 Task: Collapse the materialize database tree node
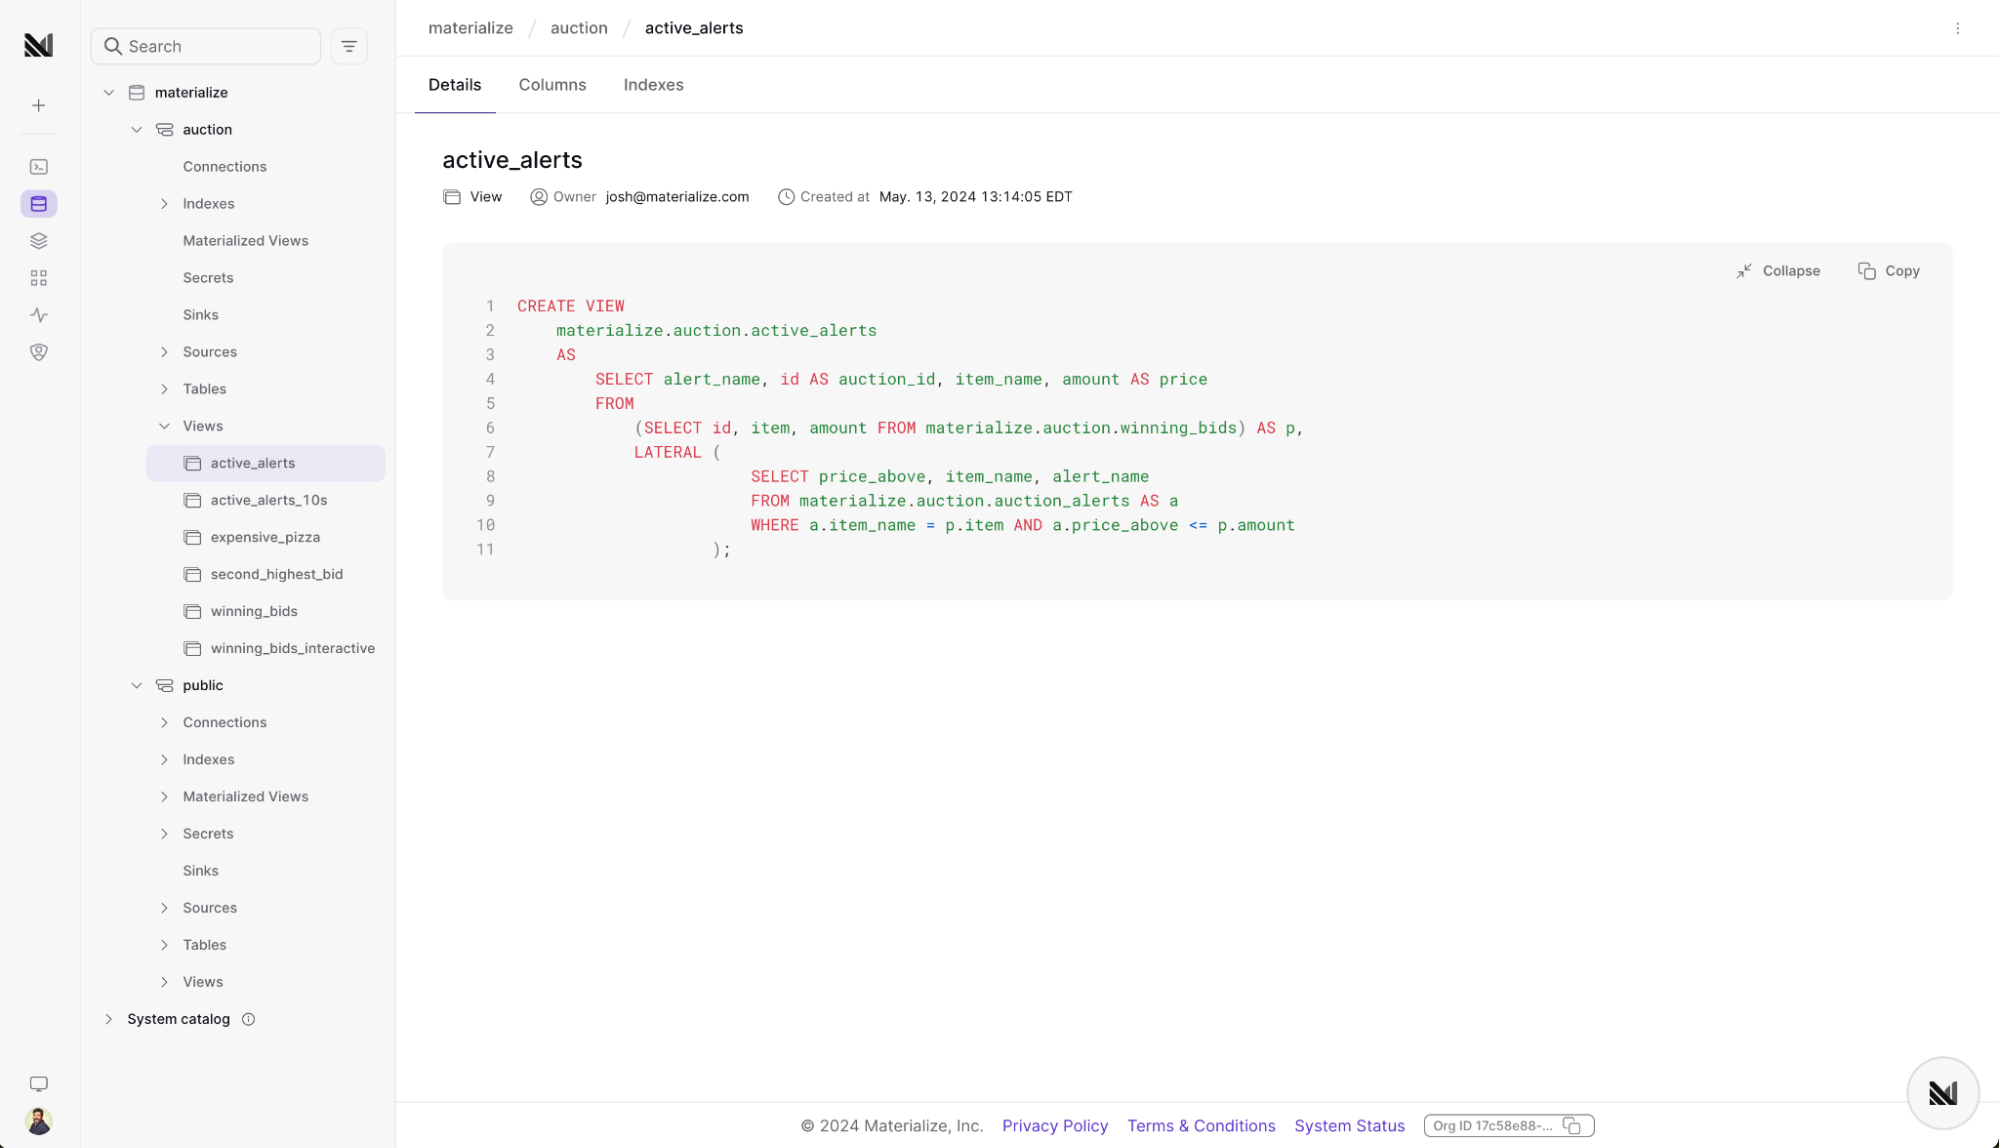[x=109, y=93]
